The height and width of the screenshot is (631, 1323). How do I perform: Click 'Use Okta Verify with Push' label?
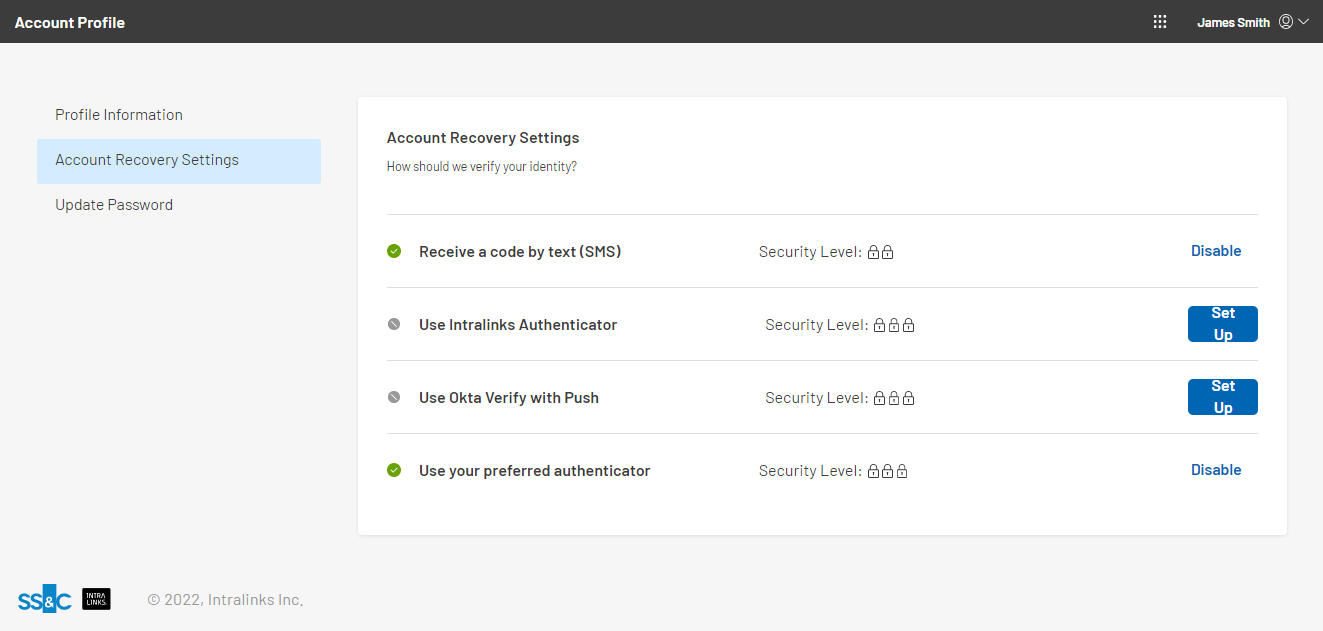click(x=509, y=398)
